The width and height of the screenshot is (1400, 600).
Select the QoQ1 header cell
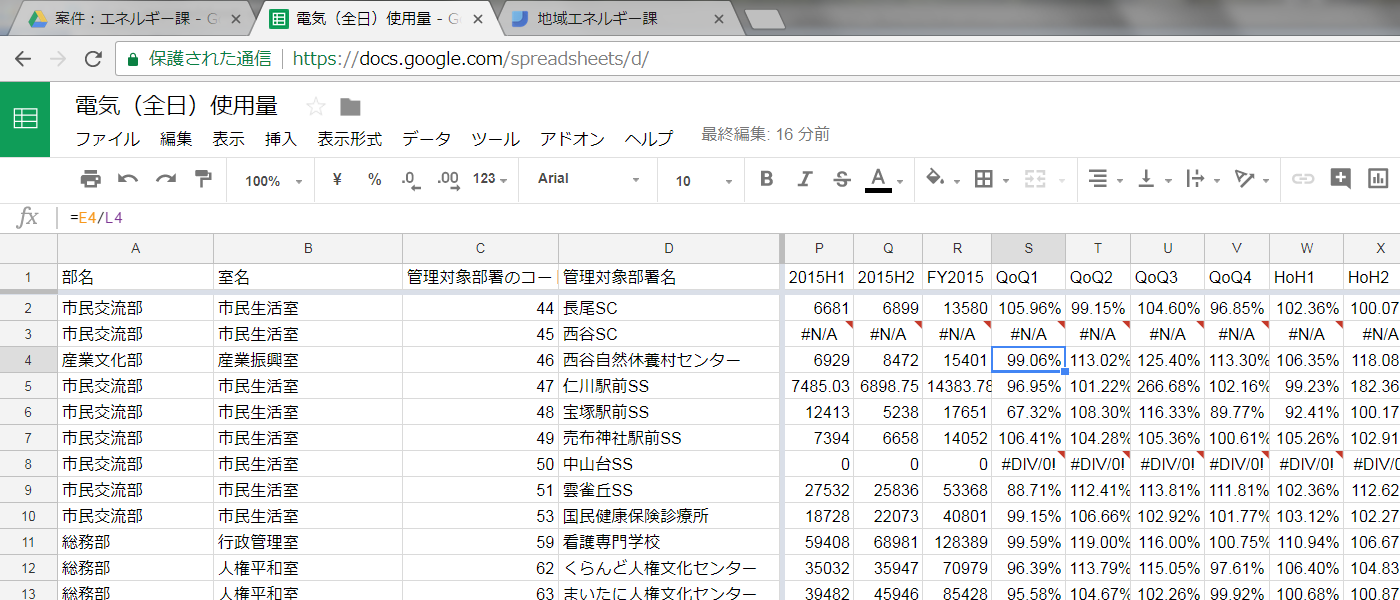point(1028,277)
